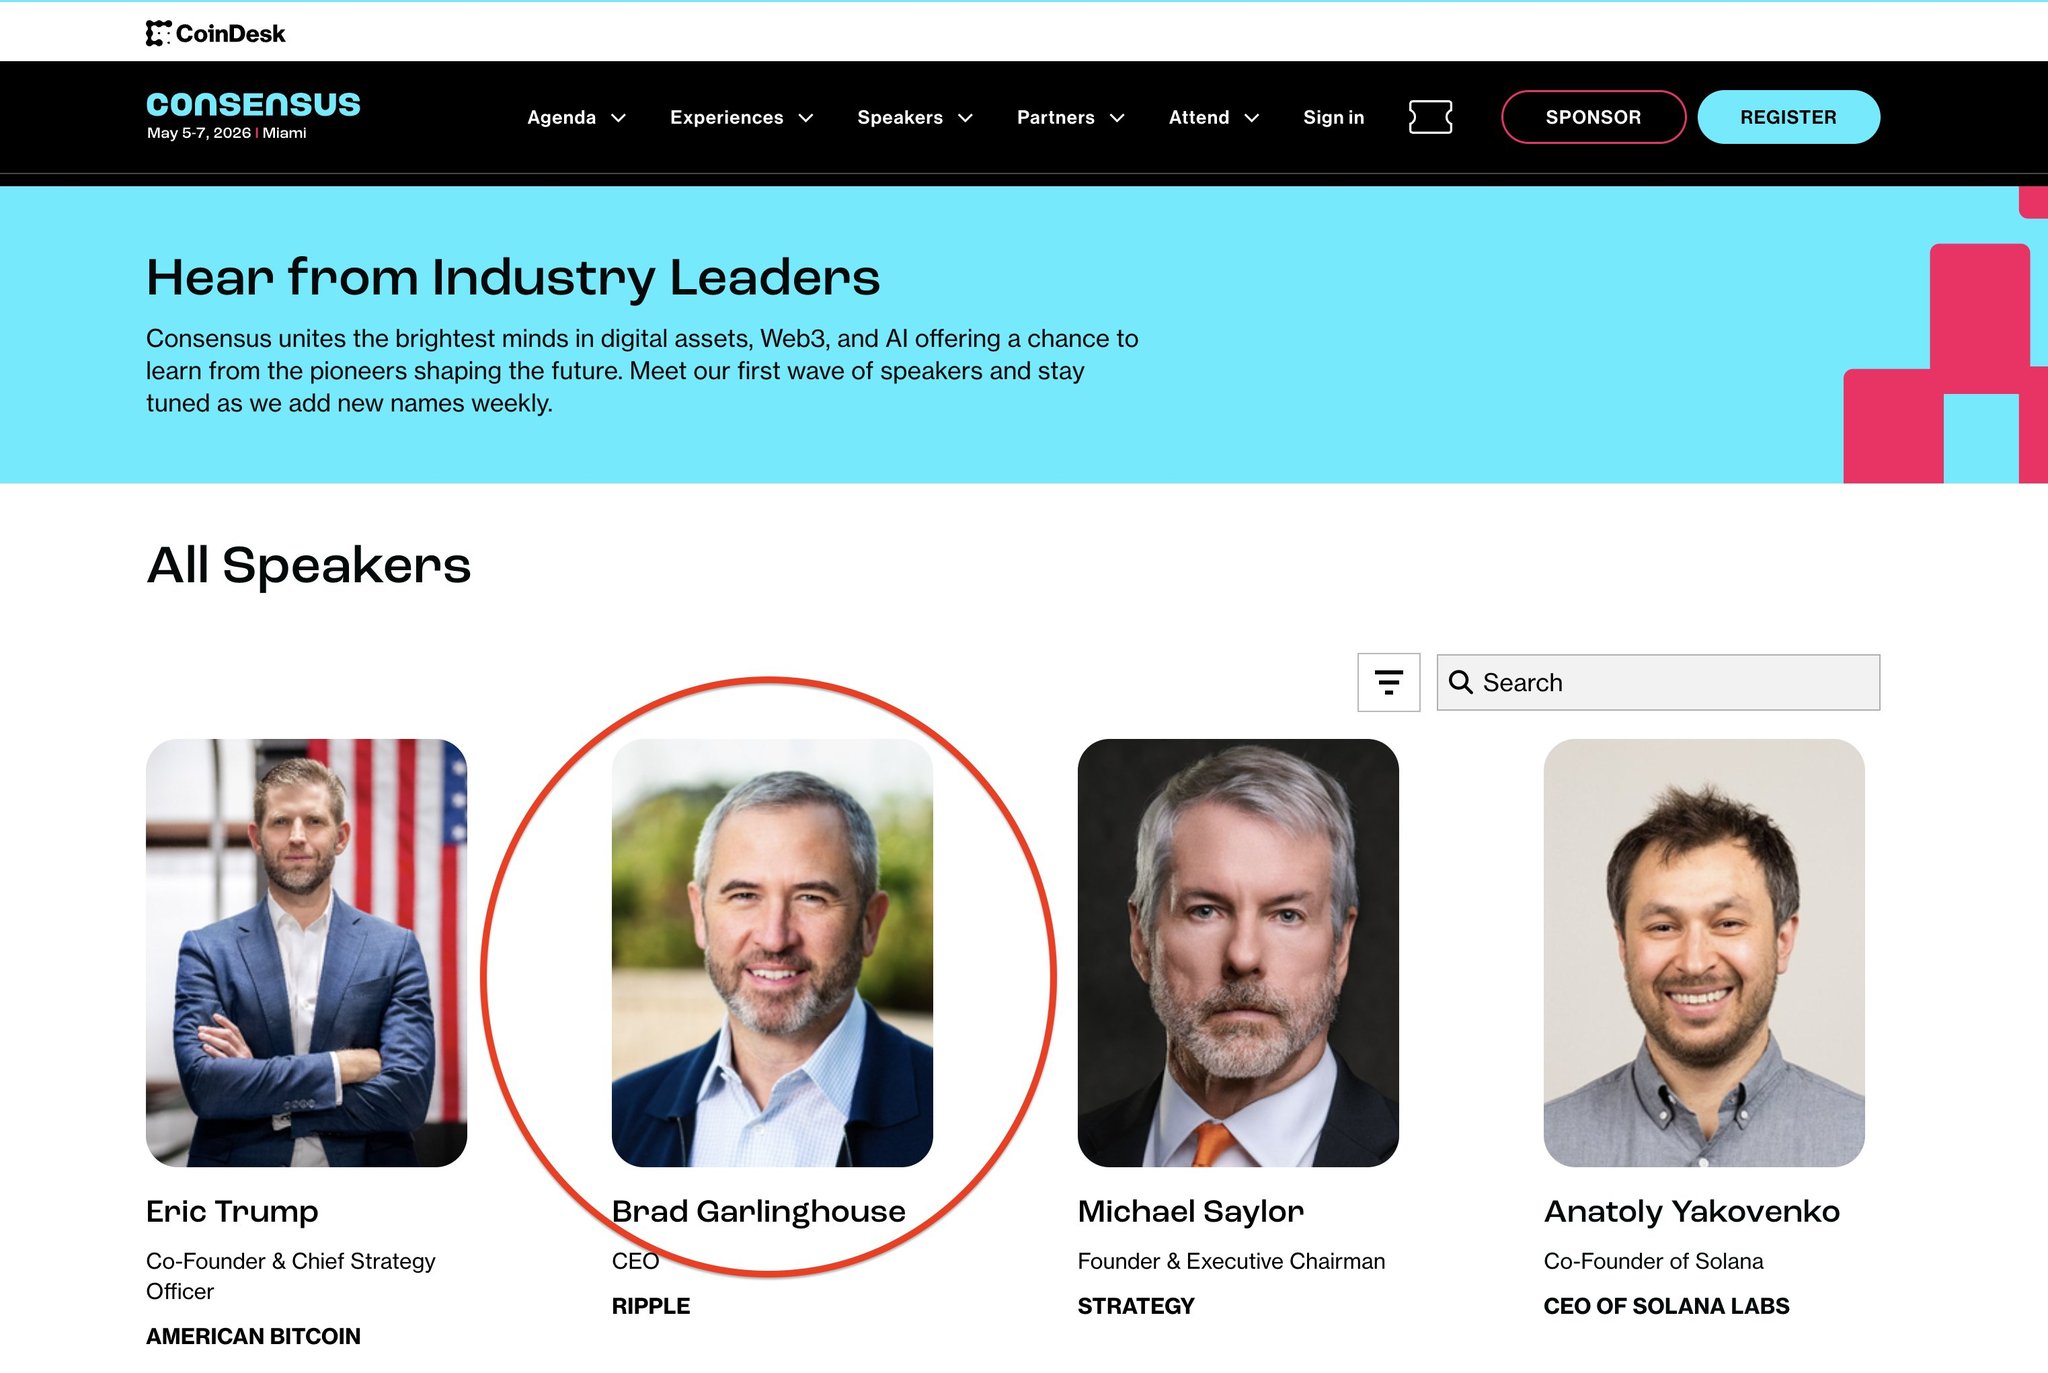The width and height of the screenshot is (2048, 1373).
Task: Follow the Sign in link
Action: pos(1333,117)
